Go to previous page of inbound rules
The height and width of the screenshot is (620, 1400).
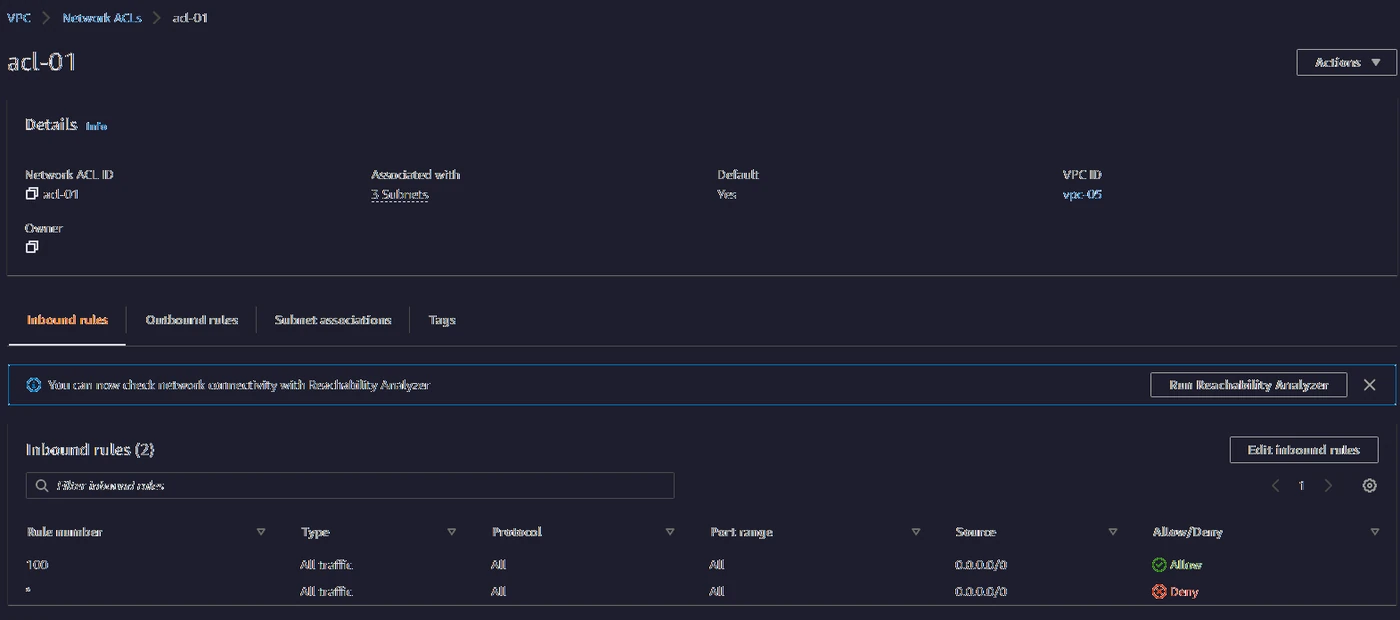[x=1275, y=486]
